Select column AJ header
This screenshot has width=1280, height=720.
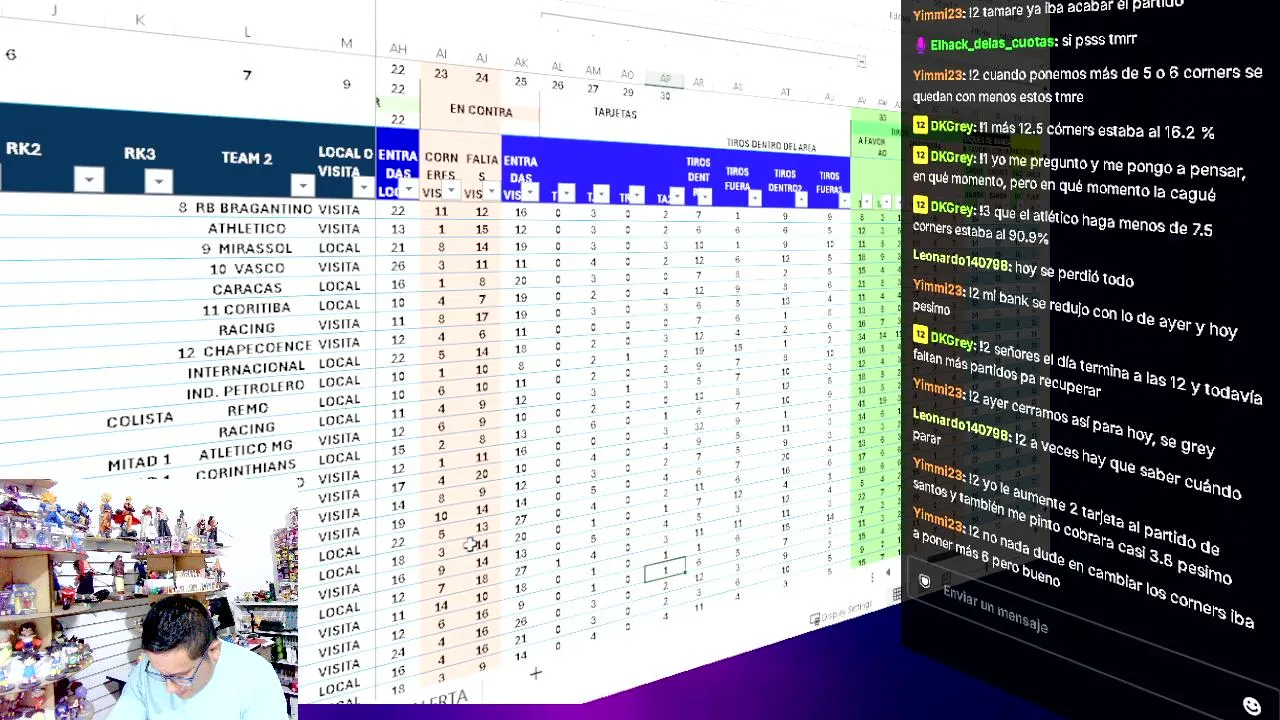tap(481, 59)
